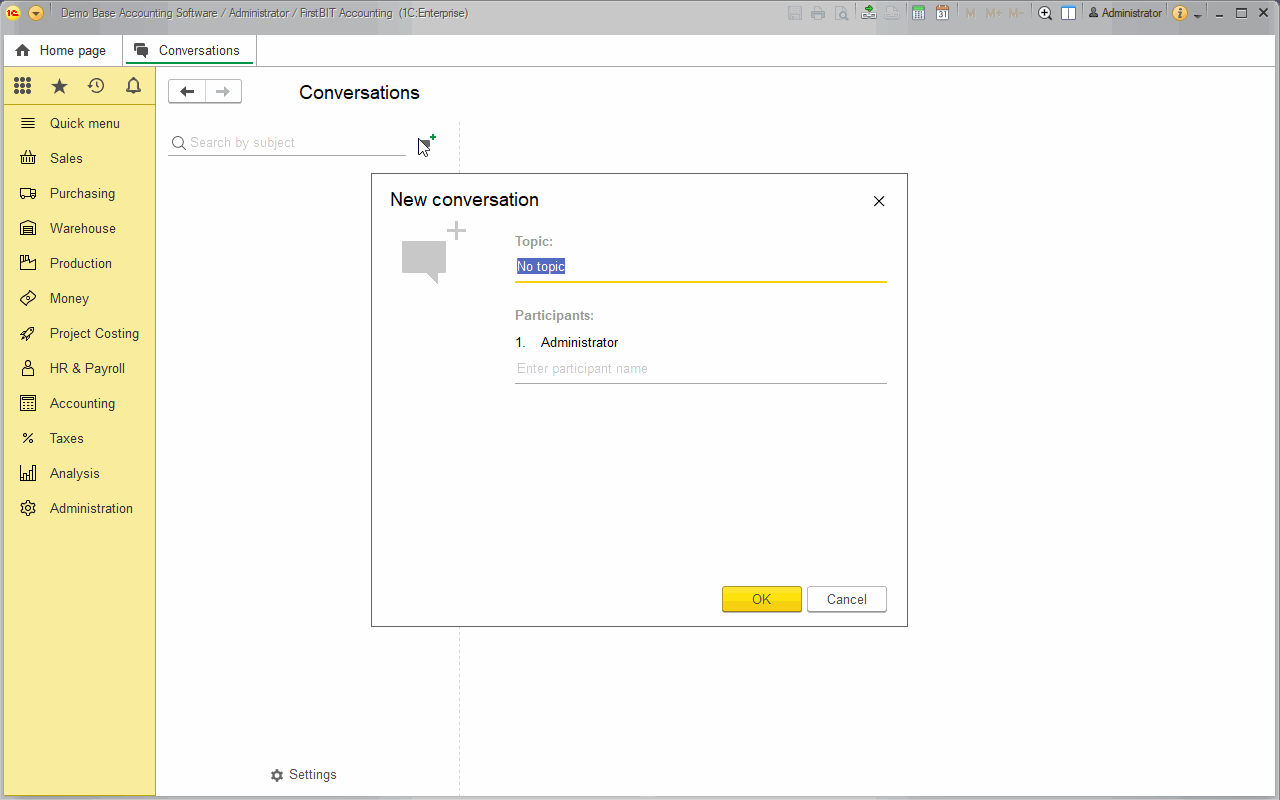This screenshot has height=800, width=1280.
Task: Open the Favorites star panel
Action: click(x=59, y=85)
